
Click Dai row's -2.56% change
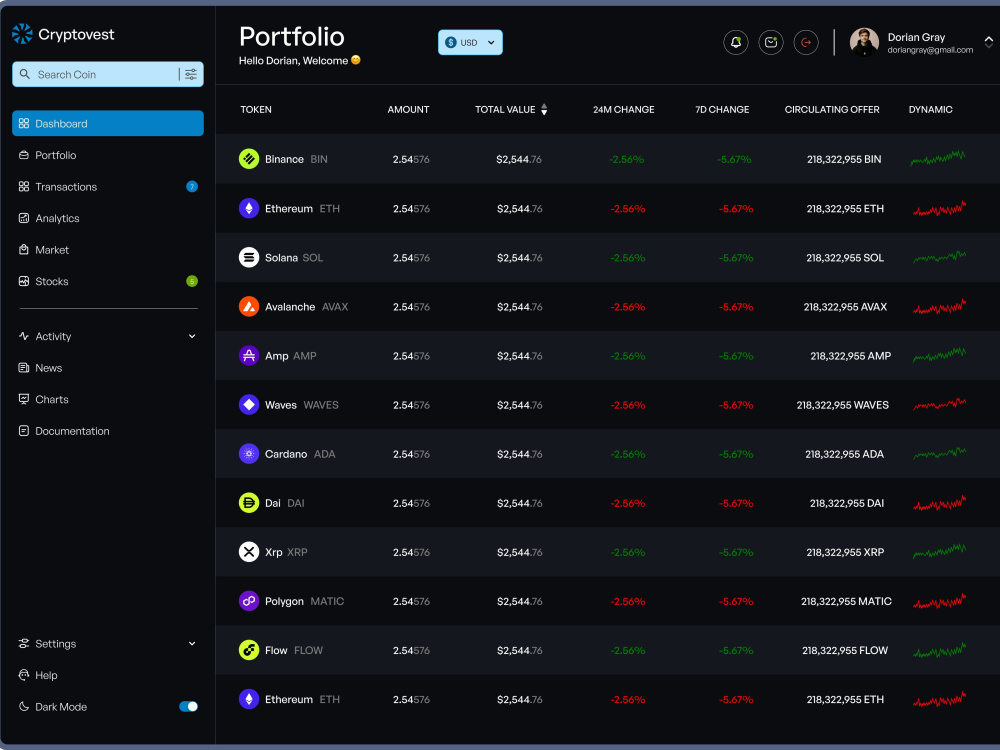[x=628, y=503]
